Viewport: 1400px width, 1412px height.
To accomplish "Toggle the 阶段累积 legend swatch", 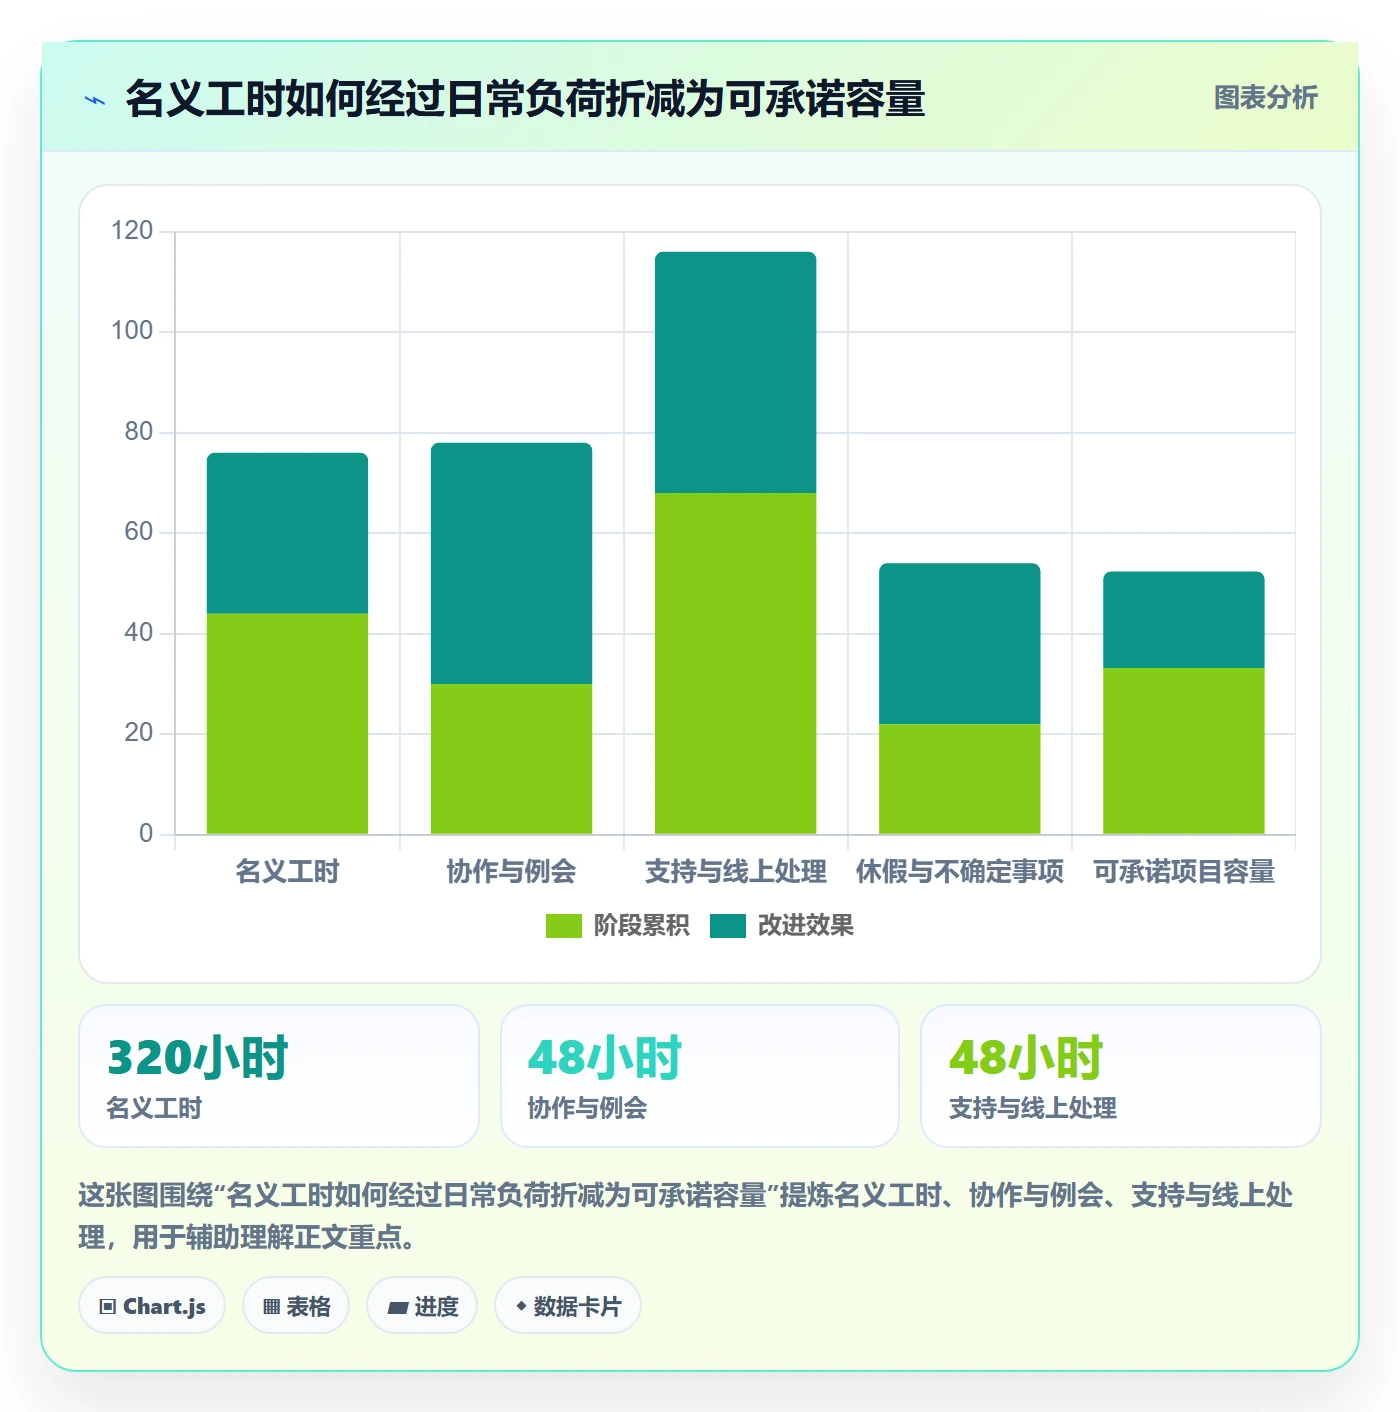I will (563, 926).
